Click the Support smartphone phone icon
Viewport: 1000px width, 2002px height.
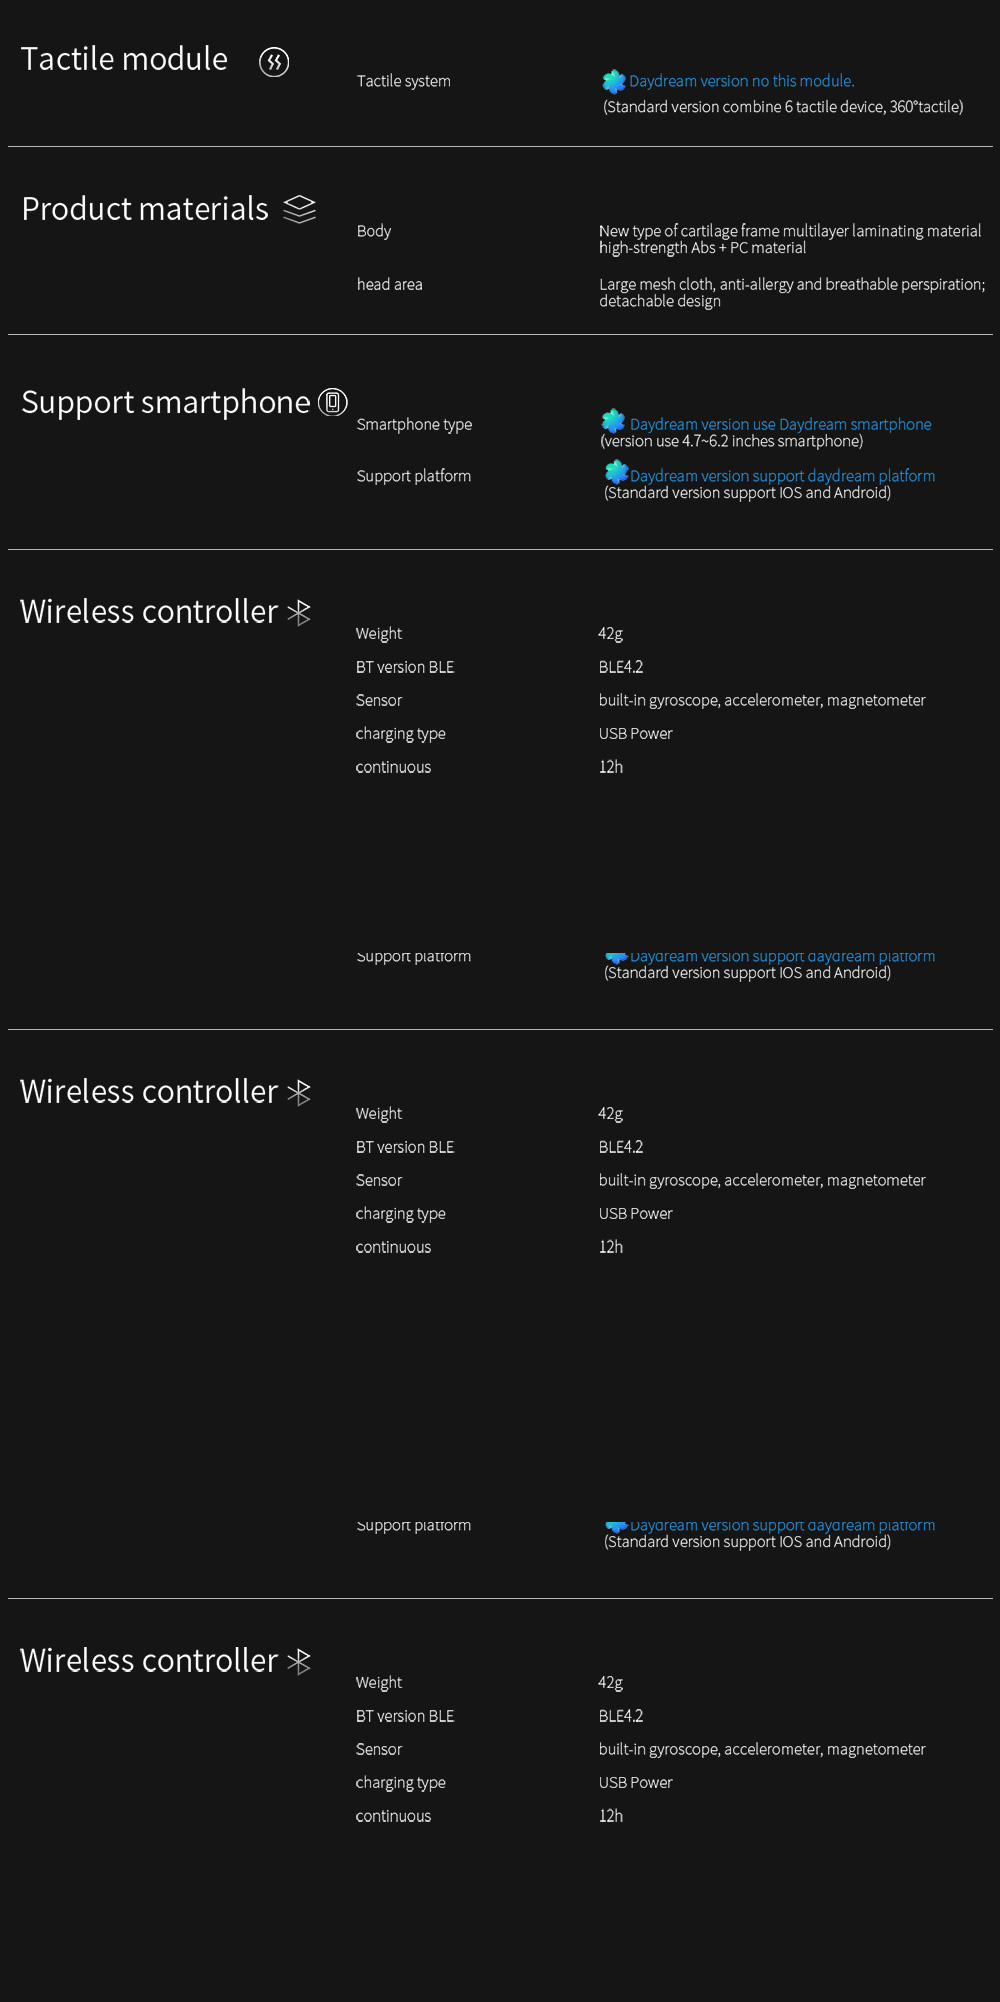[333, 402]
